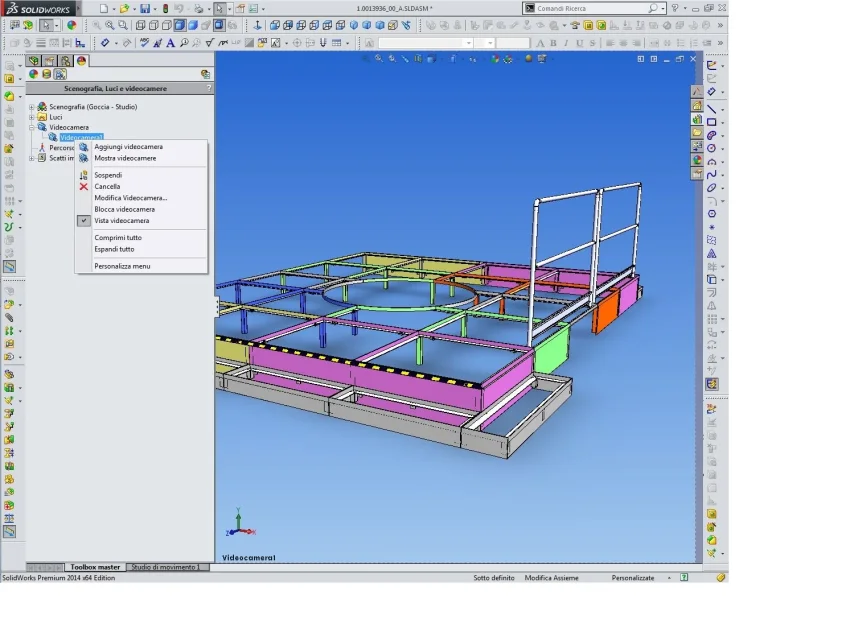Screen dimensions: 854x640
Task: Click the New document icon
Action: [104, 9]
